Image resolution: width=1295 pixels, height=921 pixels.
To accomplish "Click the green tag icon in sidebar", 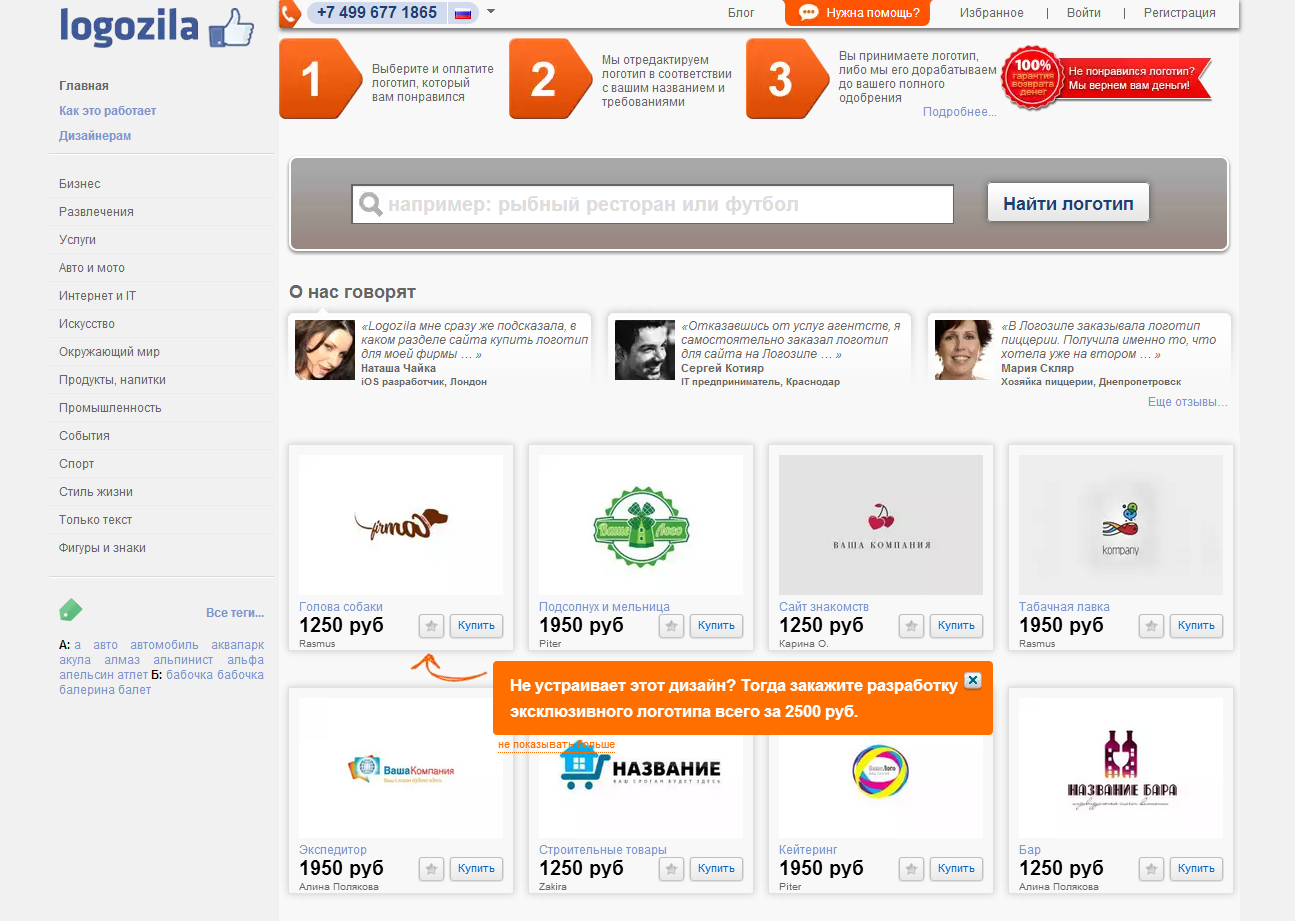I will (71, 610).
